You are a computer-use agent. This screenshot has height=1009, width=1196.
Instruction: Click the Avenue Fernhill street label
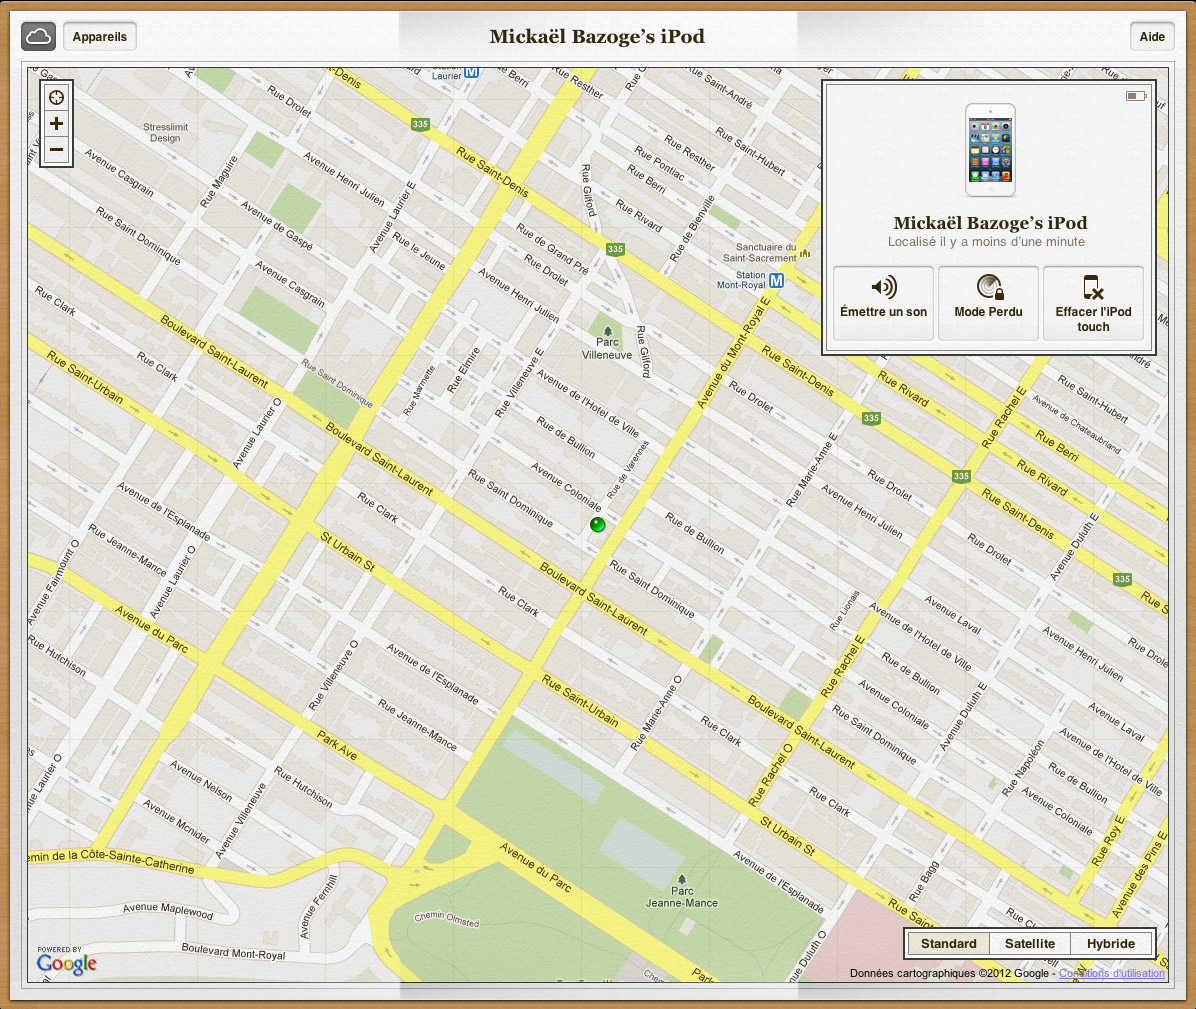click(319, 907)
